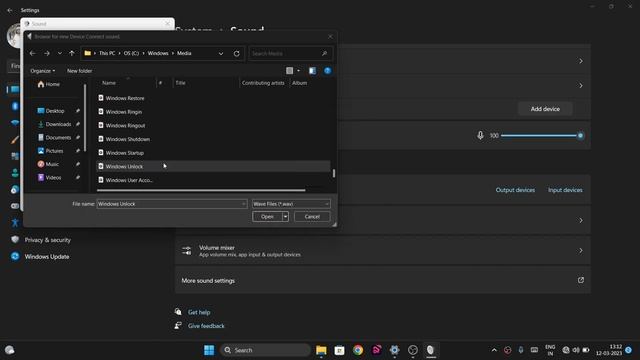Create a New folder
This screenshot has height=360, width=640.
click(x=79, y=71)
